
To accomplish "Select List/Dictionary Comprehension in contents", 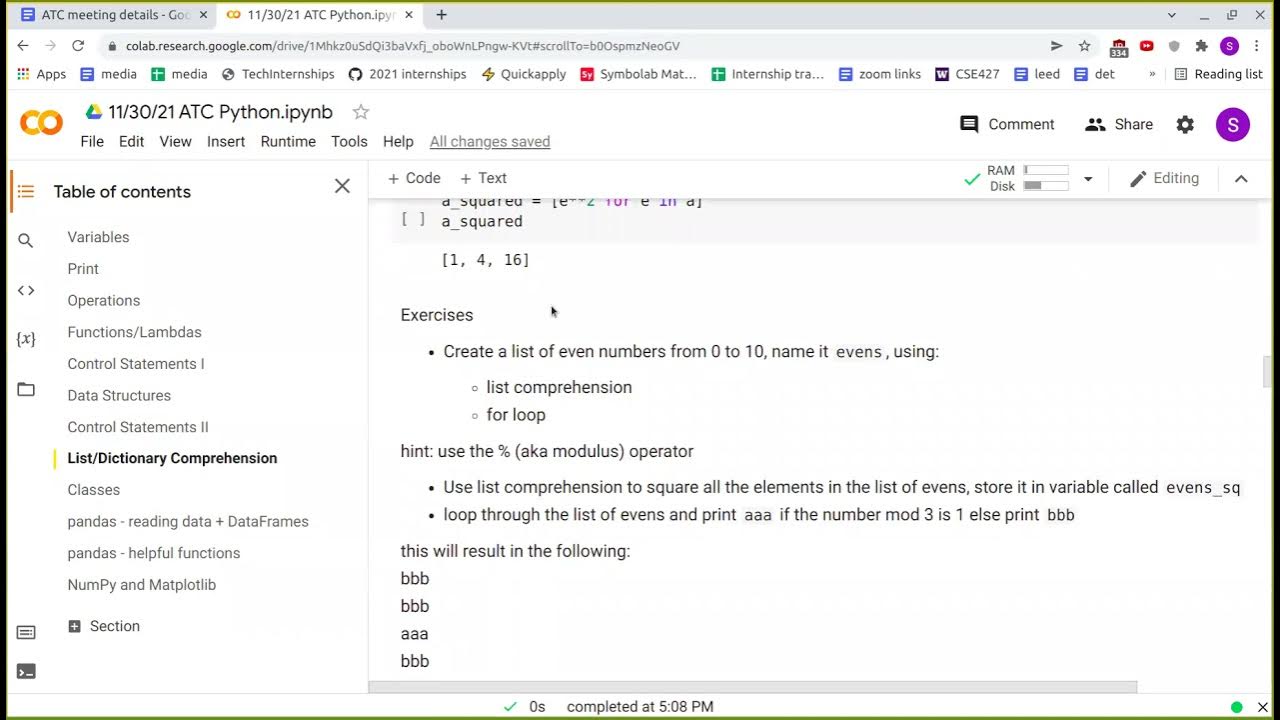I will click(x=172, y=458).
